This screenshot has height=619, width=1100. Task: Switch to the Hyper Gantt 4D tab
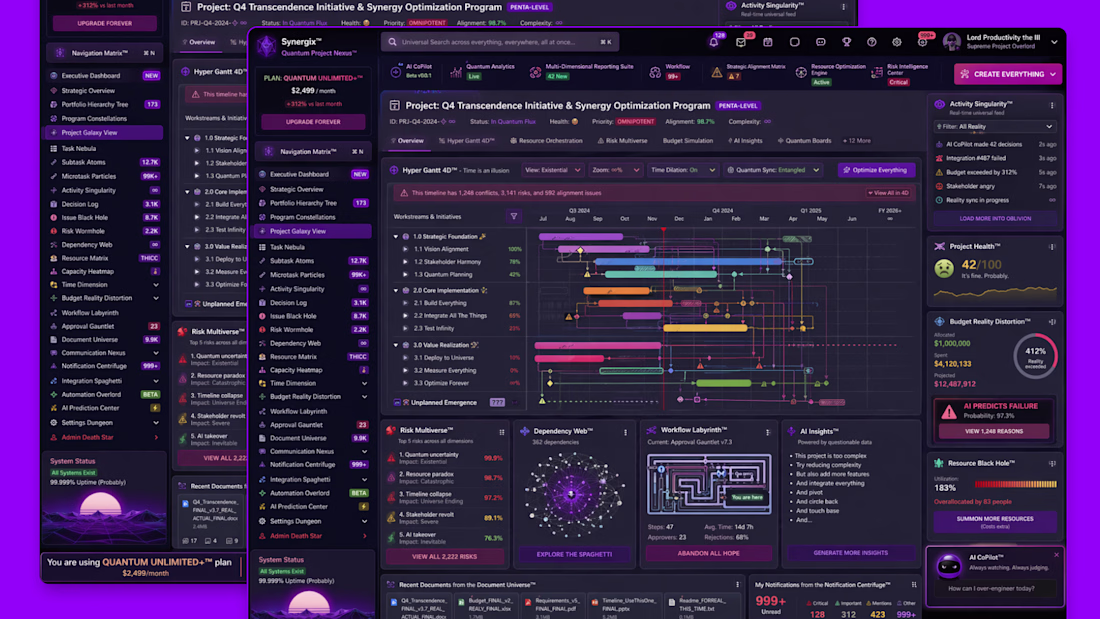467,140
